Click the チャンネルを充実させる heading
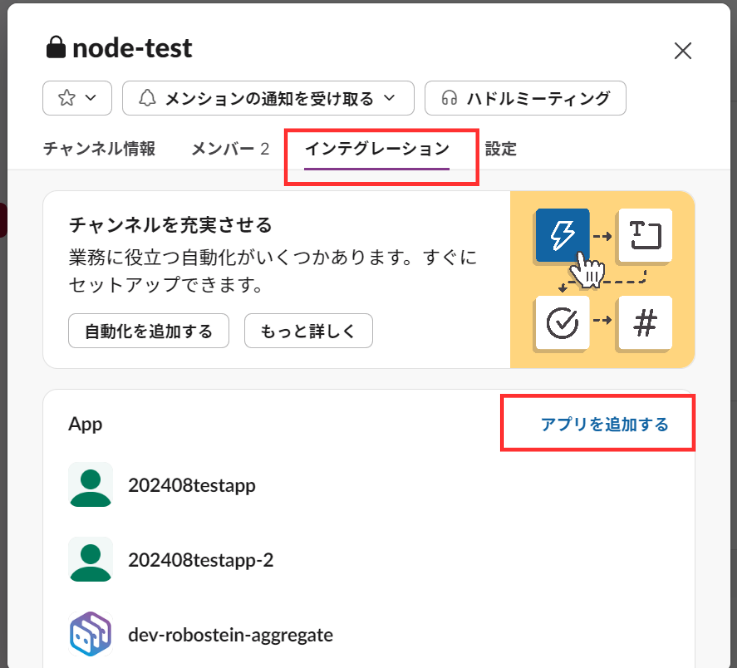Viewport: 738px width, 669px height. pyautogui.click(x=171, y=225)
